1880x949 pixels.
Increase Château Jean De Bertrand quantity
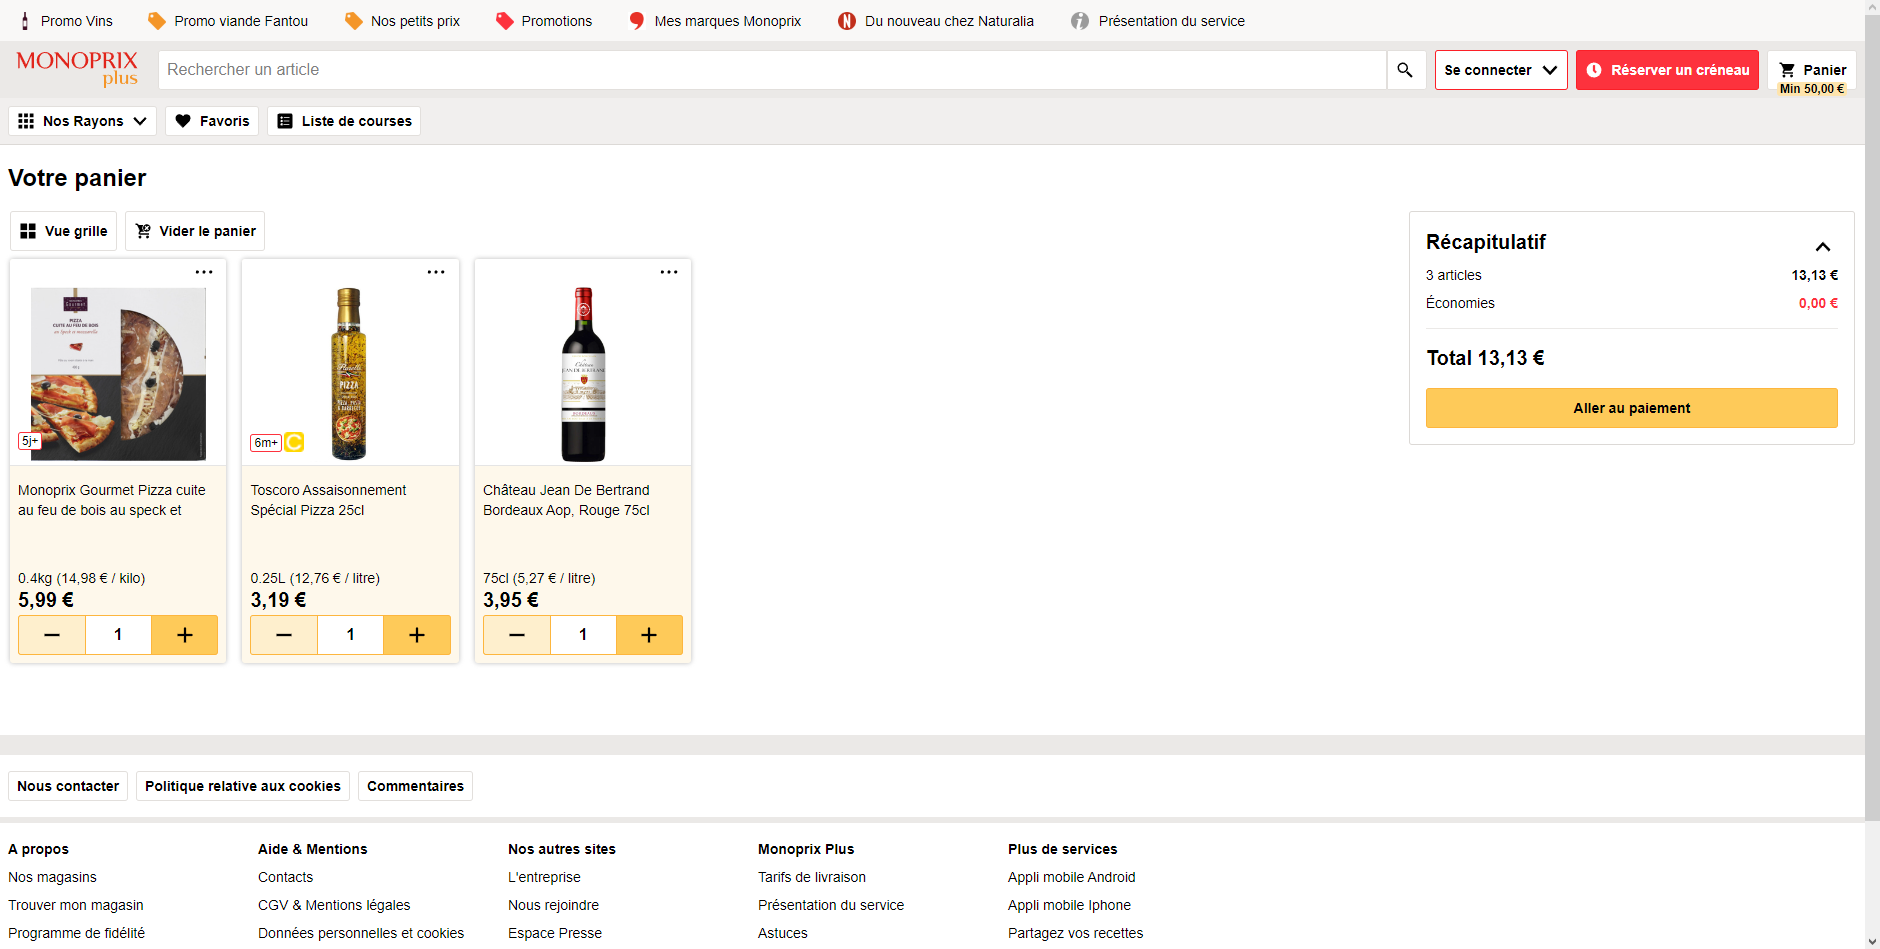(649, 635)
